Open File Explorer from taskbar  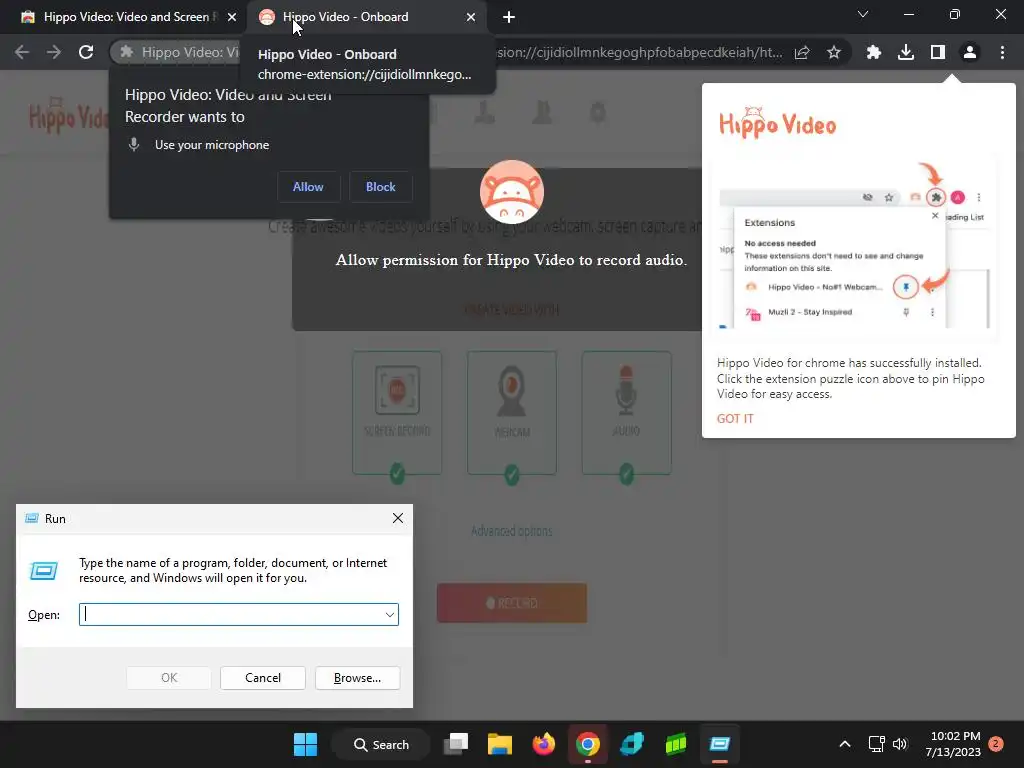[500, 744]
